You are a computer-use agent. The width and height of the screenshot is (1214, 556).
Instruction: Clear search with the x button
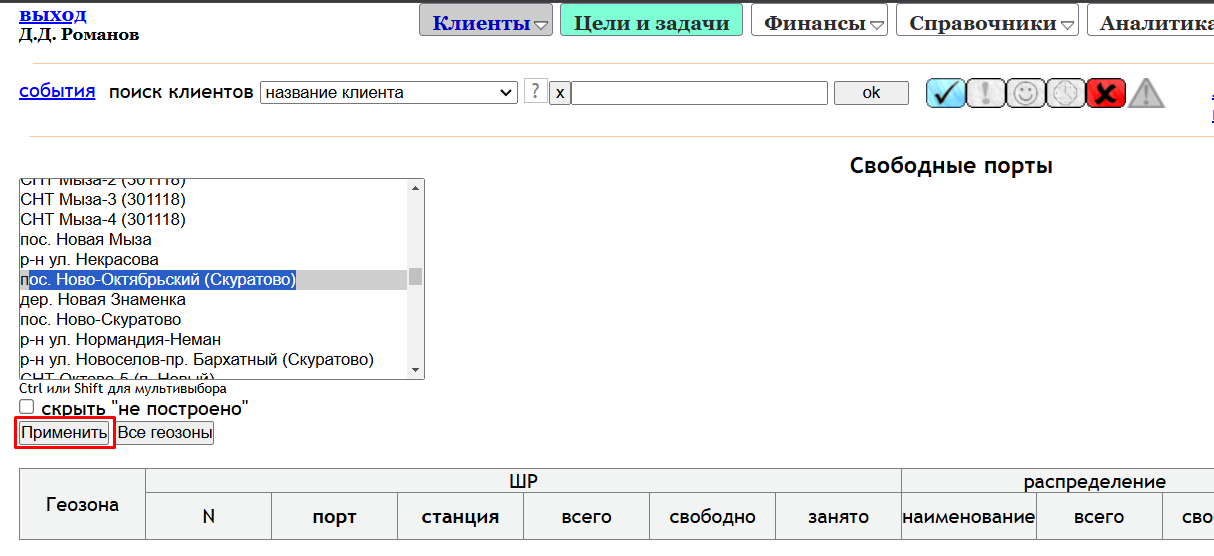(x=560, y=93)
